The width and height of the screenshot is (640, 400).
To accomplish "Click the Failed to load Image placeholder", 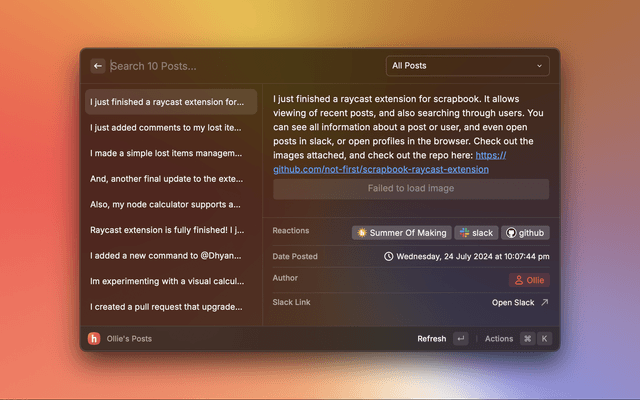I will click(x=411, y=188).
